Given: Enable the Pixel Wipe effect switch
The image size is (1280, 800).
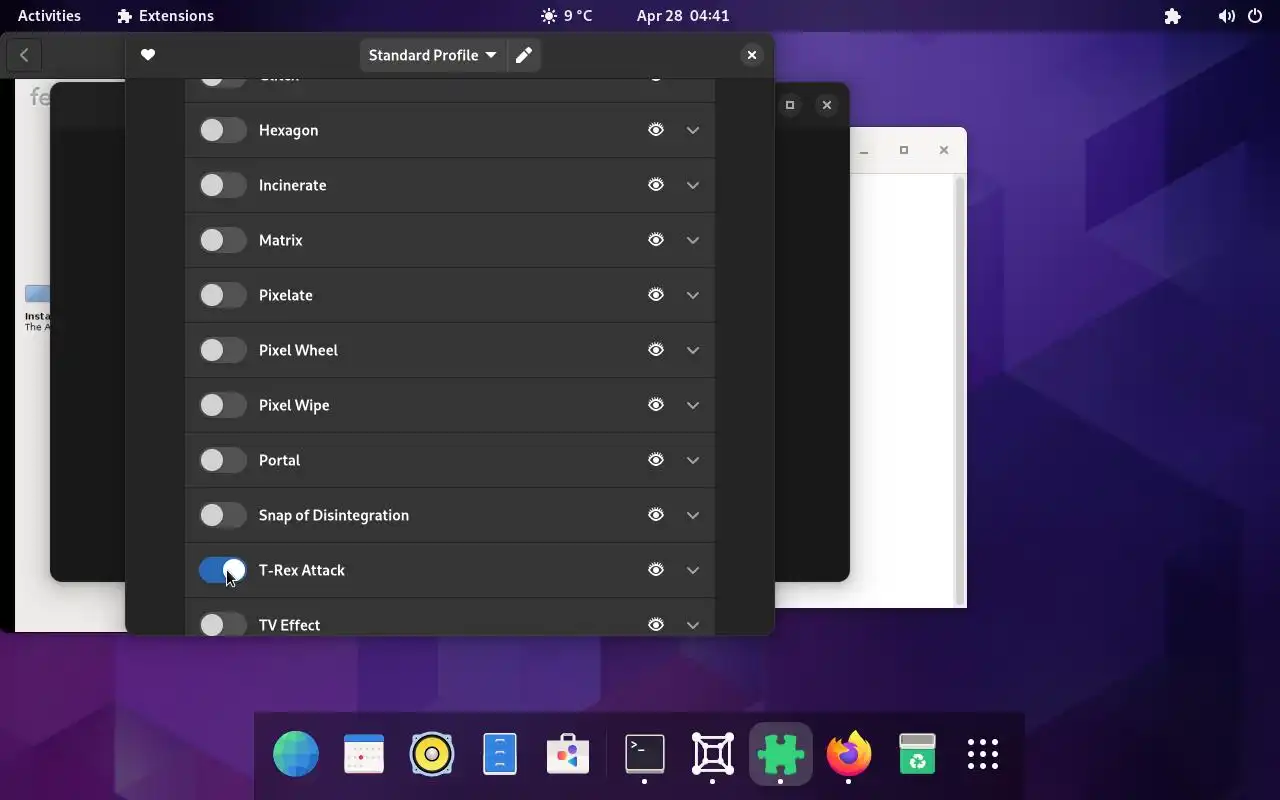Looking at the screenshot, I should tap(222, 405).
